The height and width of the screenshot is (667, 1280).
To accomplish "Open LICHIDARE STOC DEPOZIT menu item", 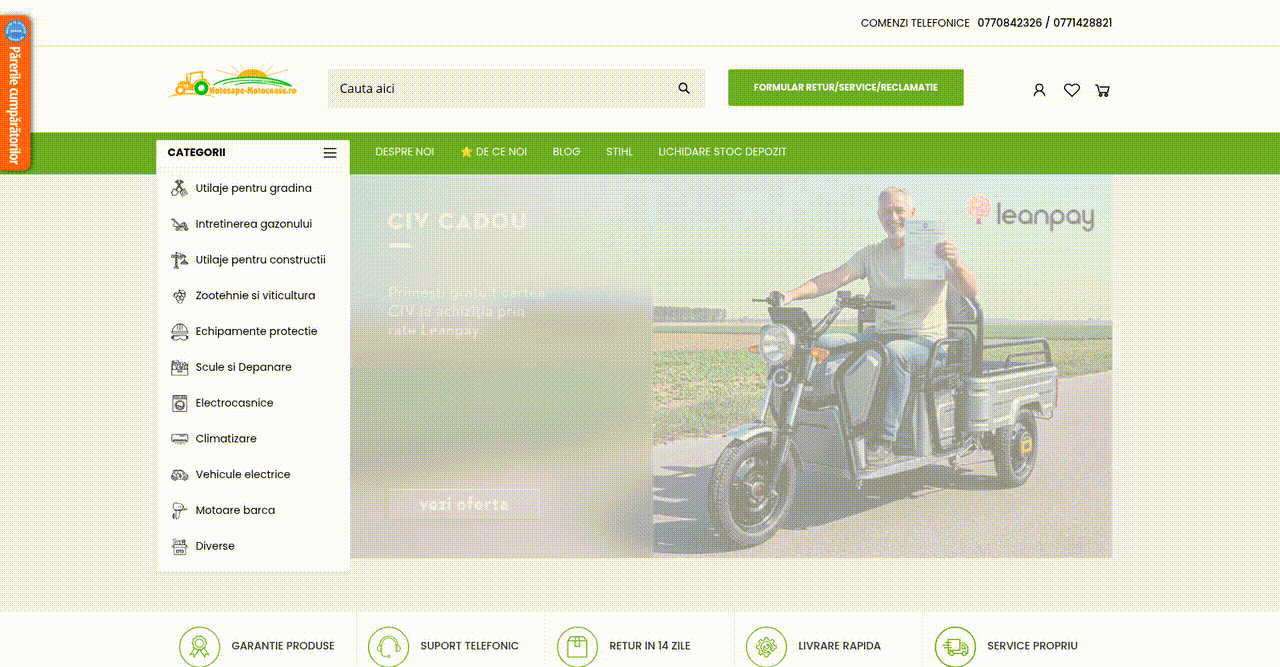I will (722, 152).
